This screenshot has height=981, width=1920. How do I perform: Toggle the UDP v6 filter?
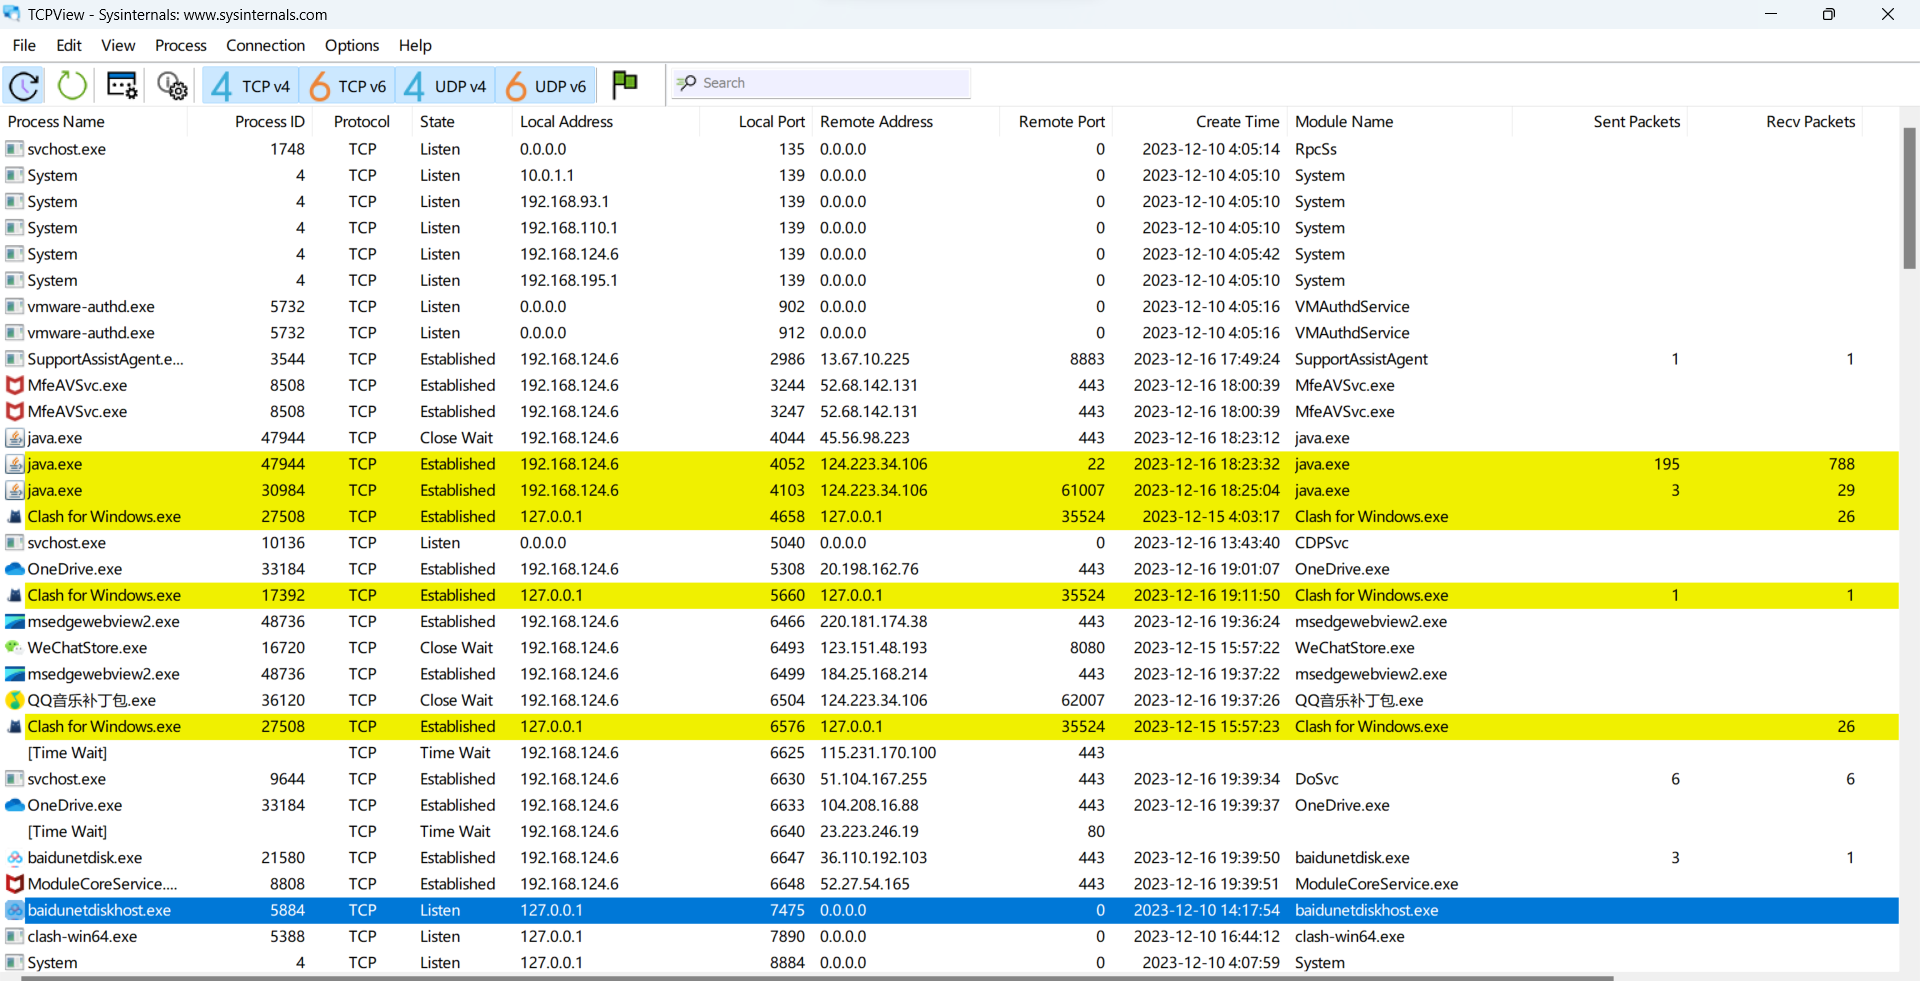point(546,86)
